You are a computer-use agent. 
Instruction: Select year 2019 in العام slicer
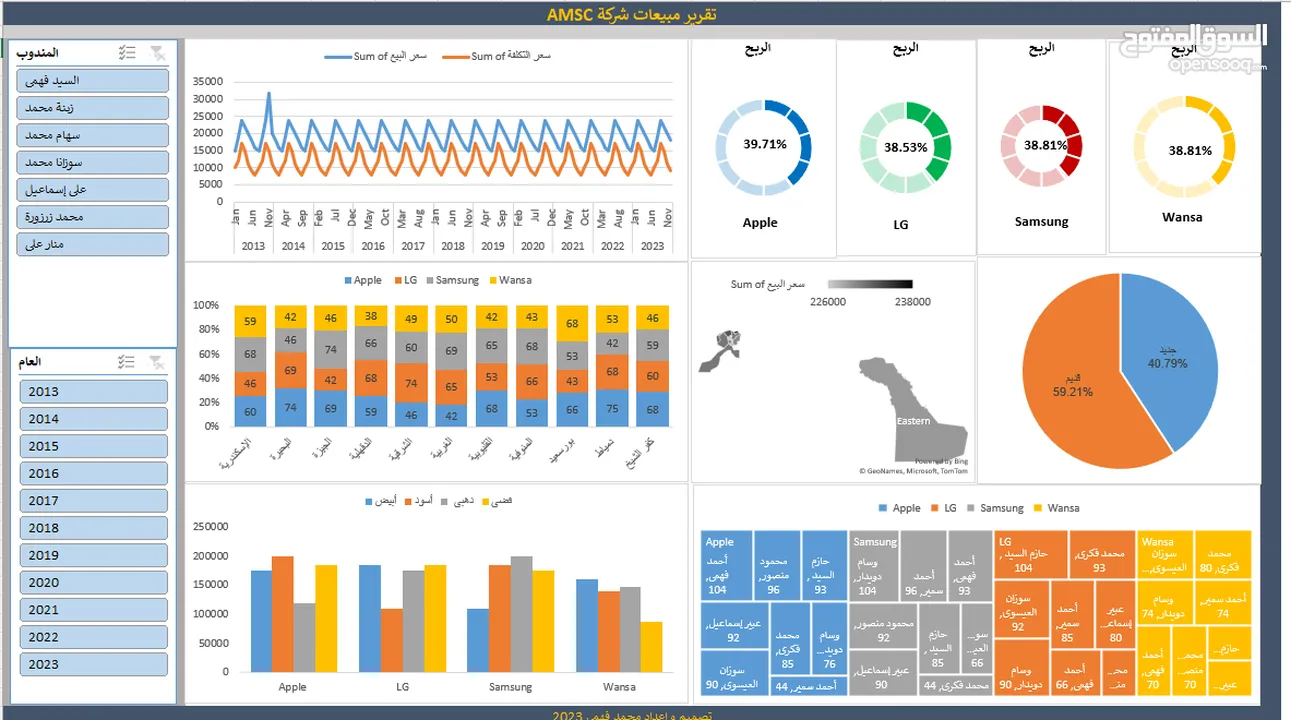click(93, 555)
